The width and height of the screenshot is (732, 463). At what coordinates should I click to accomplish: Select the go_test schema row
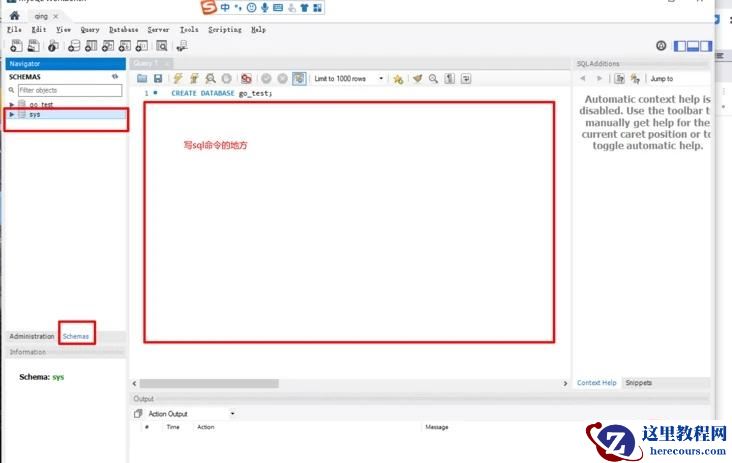click(66, 105)
